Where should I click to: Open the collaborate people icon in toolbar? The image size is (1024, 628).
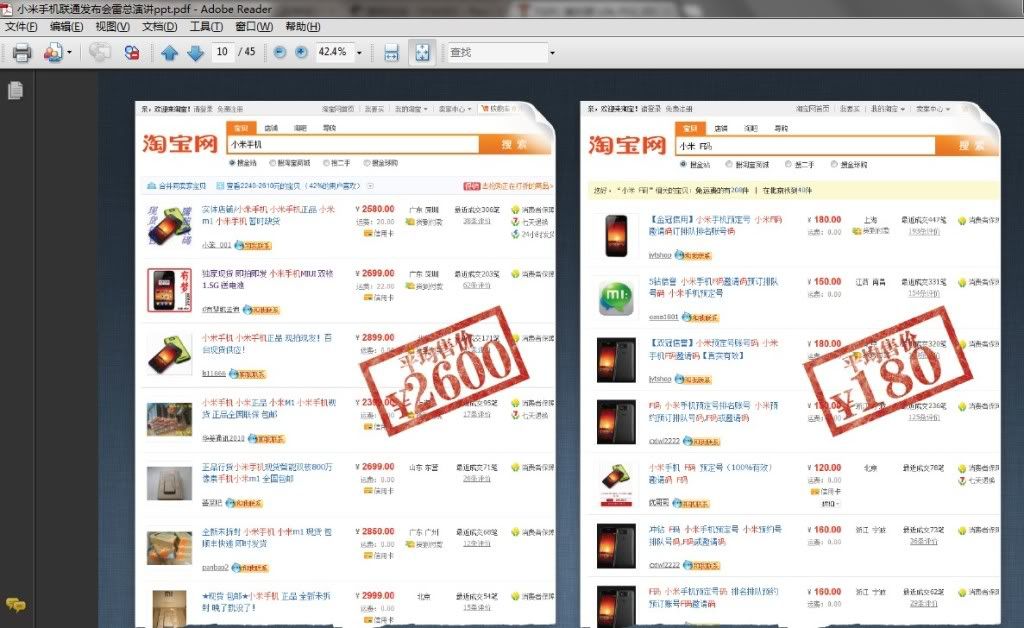click(52, 52)
